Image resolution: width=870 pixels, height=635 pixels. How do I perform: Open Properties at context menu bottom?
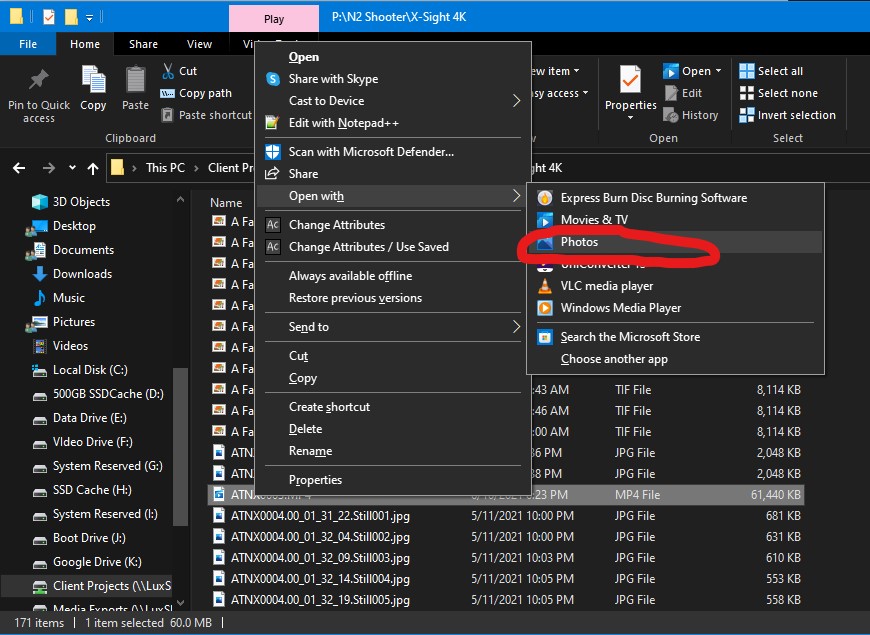tap(315, 480)
